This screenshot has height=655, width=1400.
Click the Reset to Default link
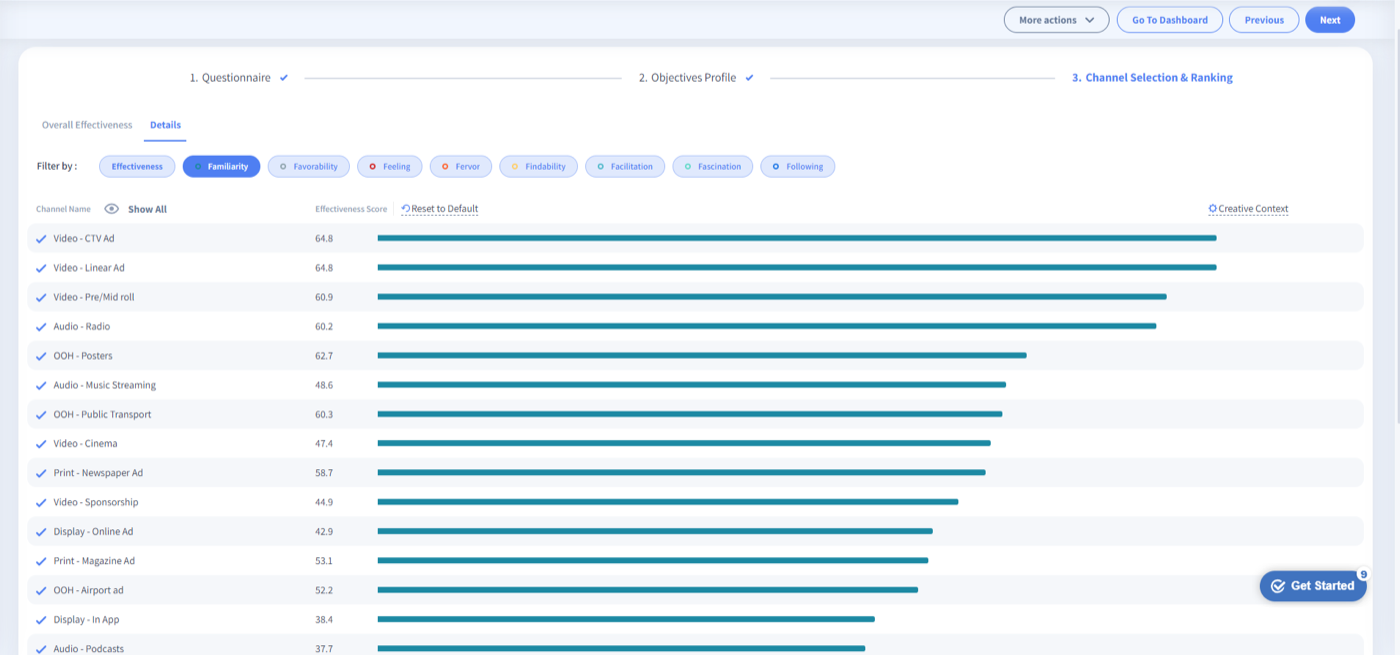point(440,209)
